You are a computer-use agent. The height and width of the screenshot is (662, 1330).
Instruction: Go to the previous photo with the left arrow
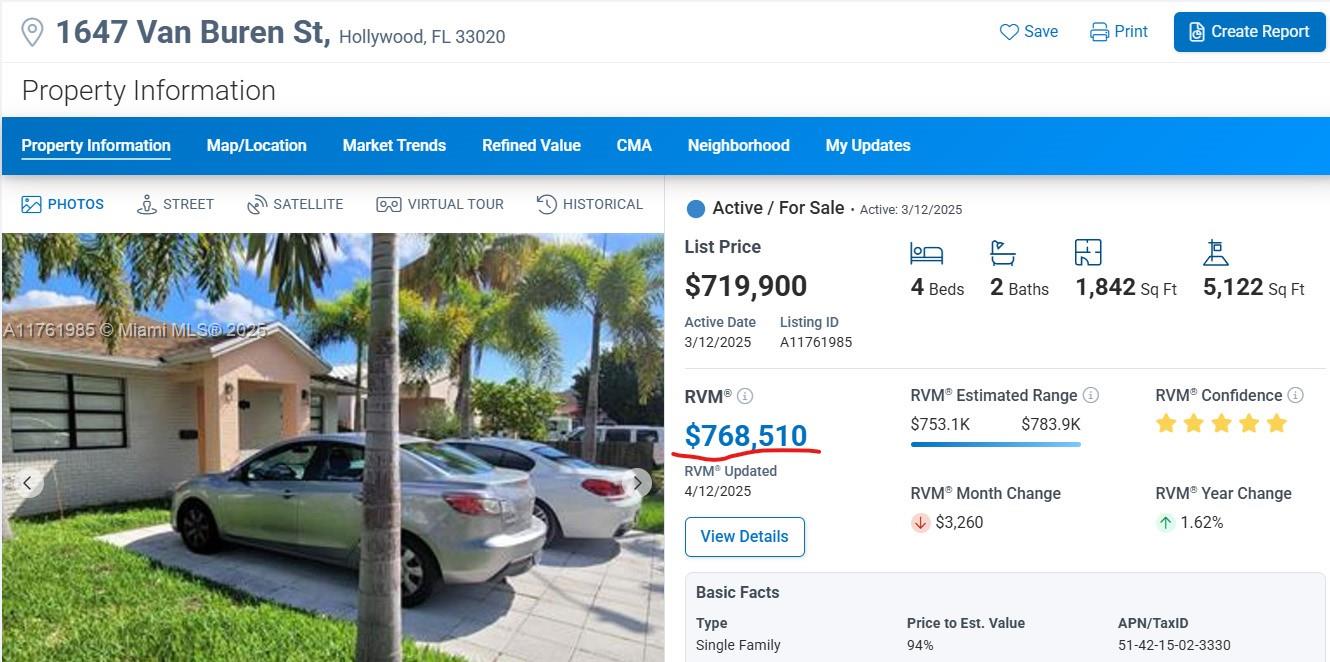coord(28,483)
